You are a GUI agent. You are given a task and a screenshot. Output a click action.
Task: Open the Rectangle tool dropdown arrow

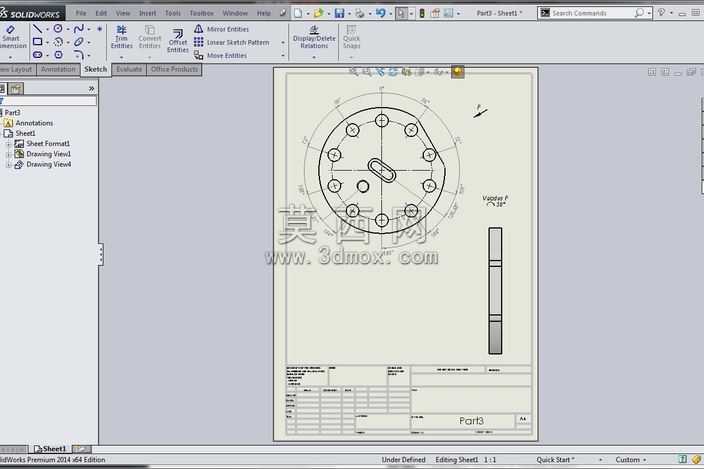[47, 42]
